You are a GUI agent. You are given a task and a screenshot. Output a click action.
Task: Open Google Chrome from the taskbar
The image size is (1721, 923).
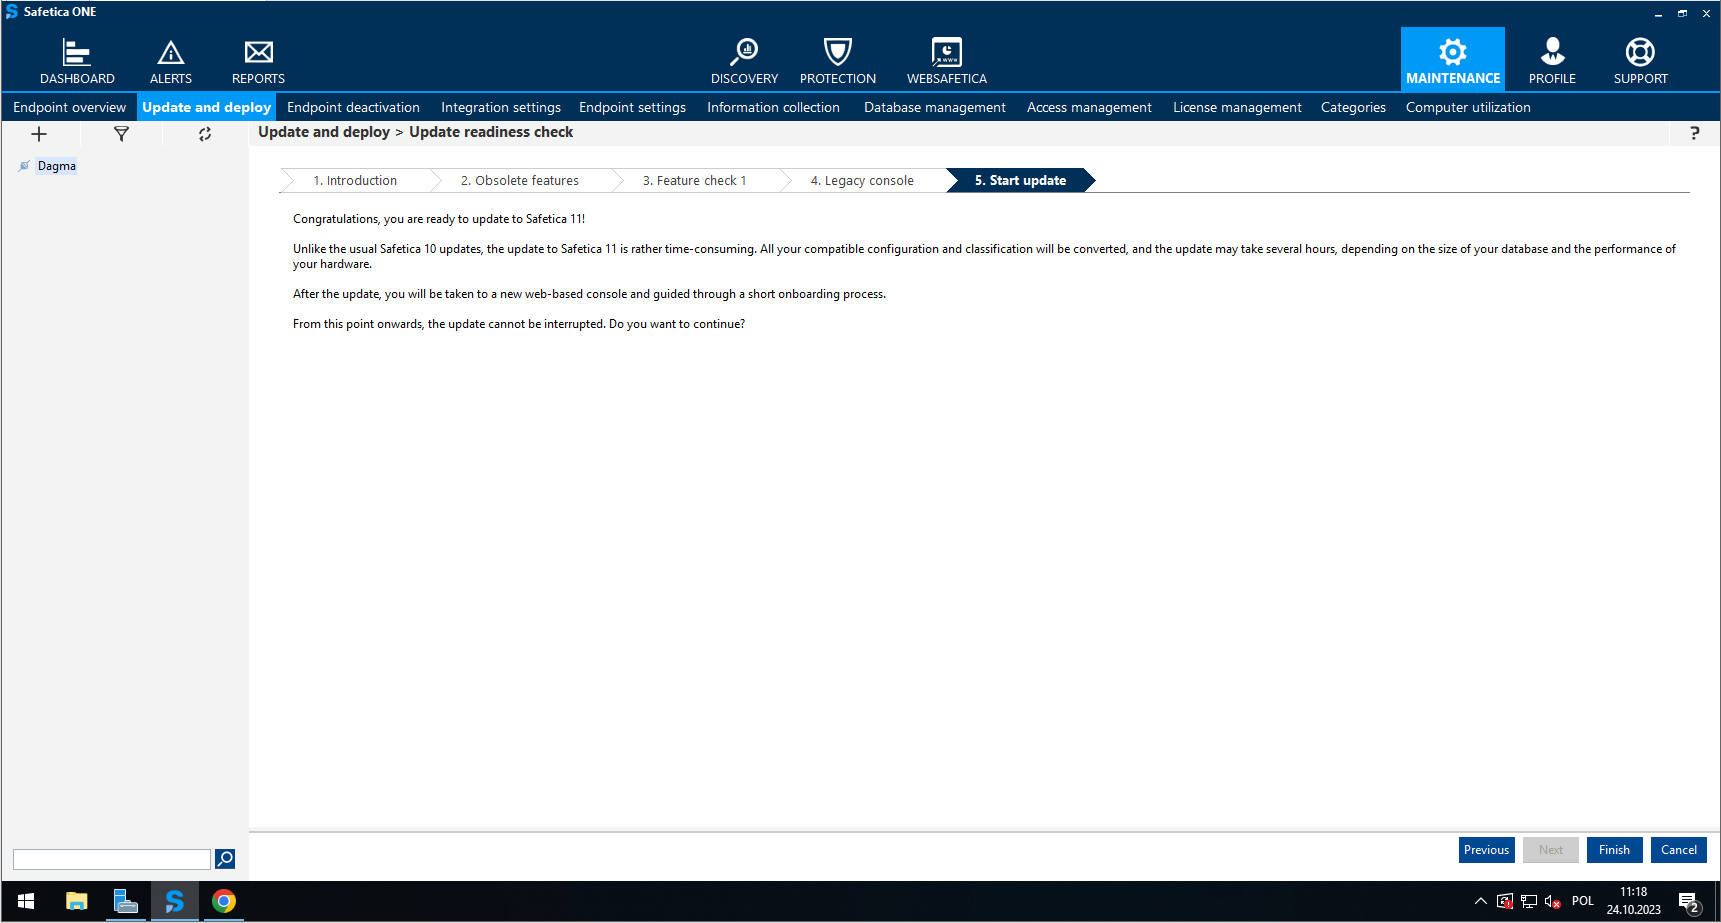pyautogui.click(x=224, y=901)
